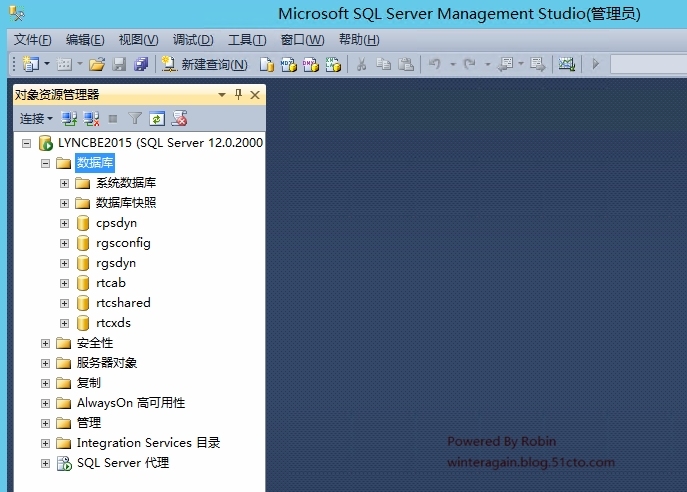Expand the rtcshared database node
687x492 pixels.
(x=64, y=303)
